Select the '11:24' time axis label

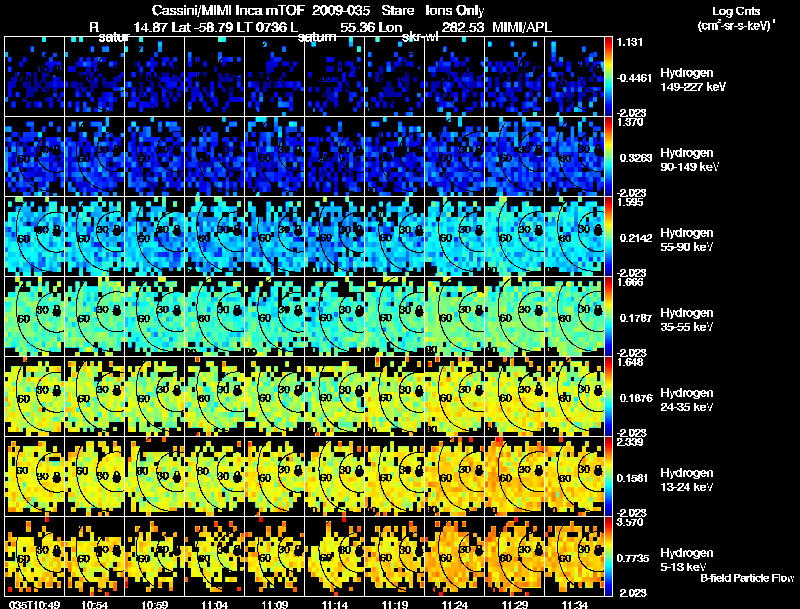[455, 604]
